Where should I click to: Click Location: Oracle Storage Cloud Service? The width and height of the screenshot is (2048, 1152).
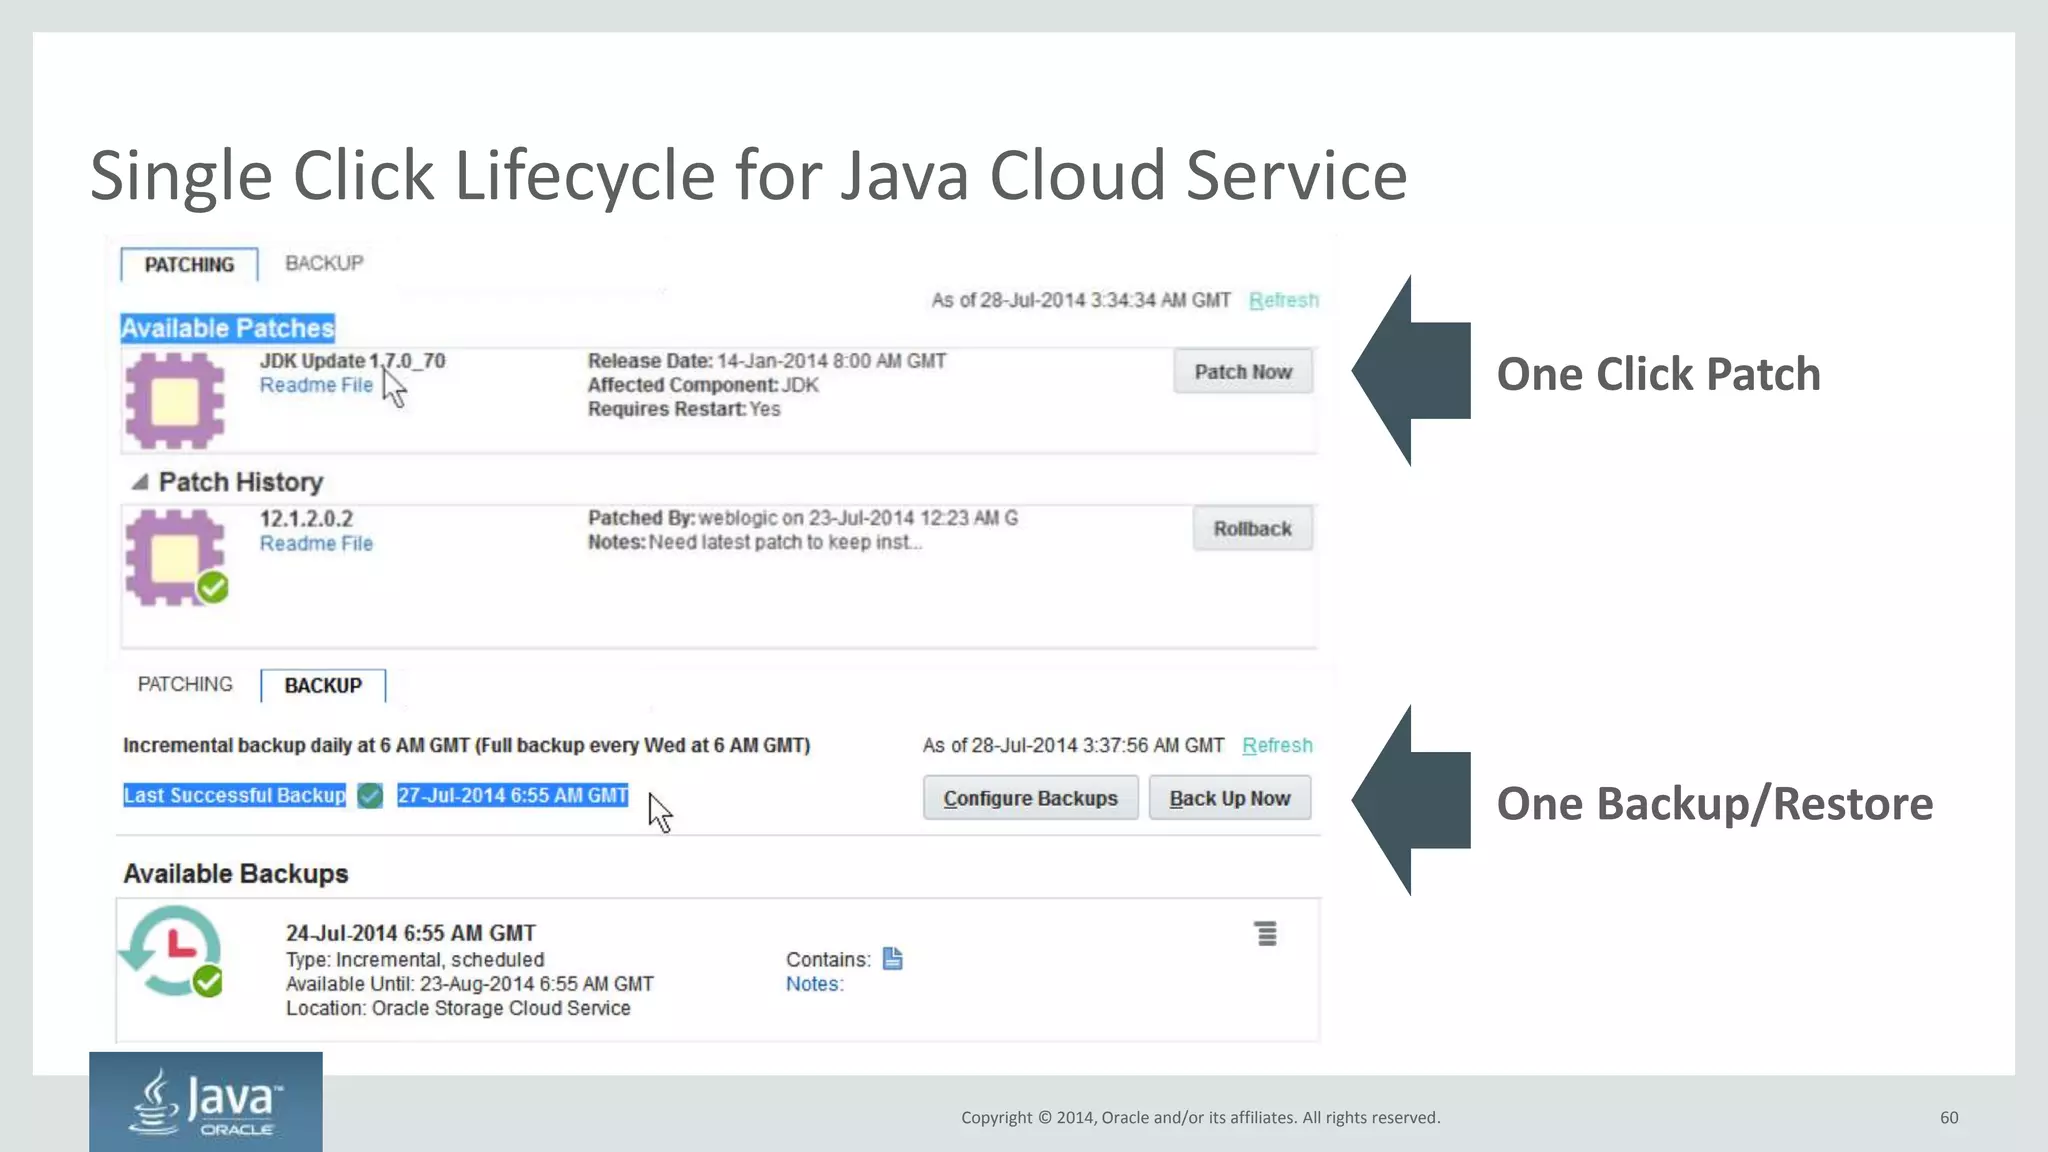(458, 1008)
